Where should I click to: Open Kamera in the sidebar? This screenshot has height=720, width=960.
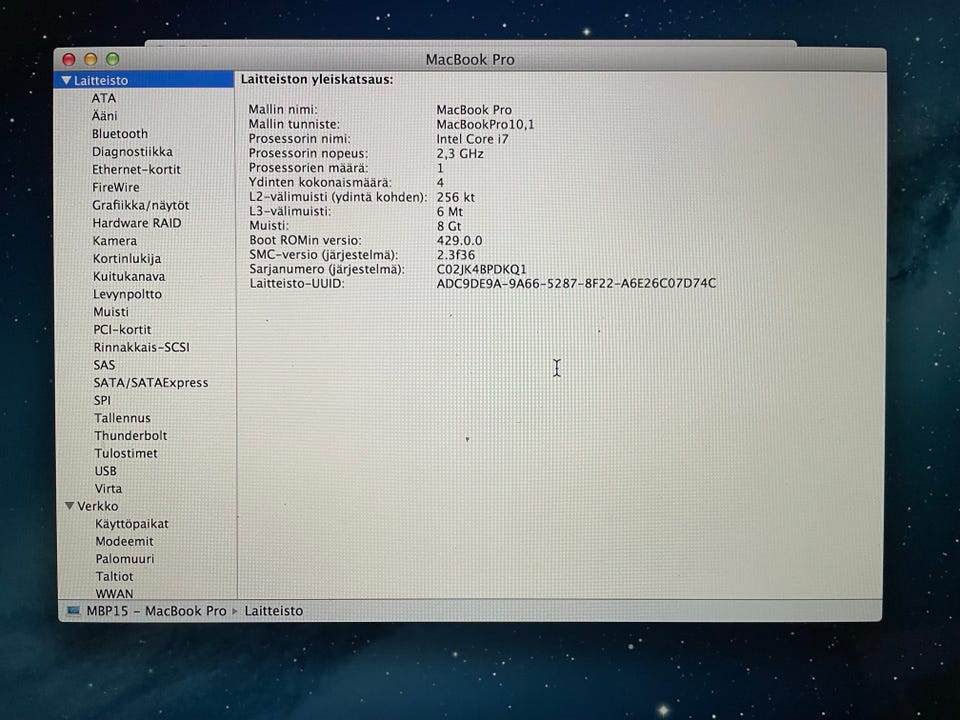click(114, 241)
